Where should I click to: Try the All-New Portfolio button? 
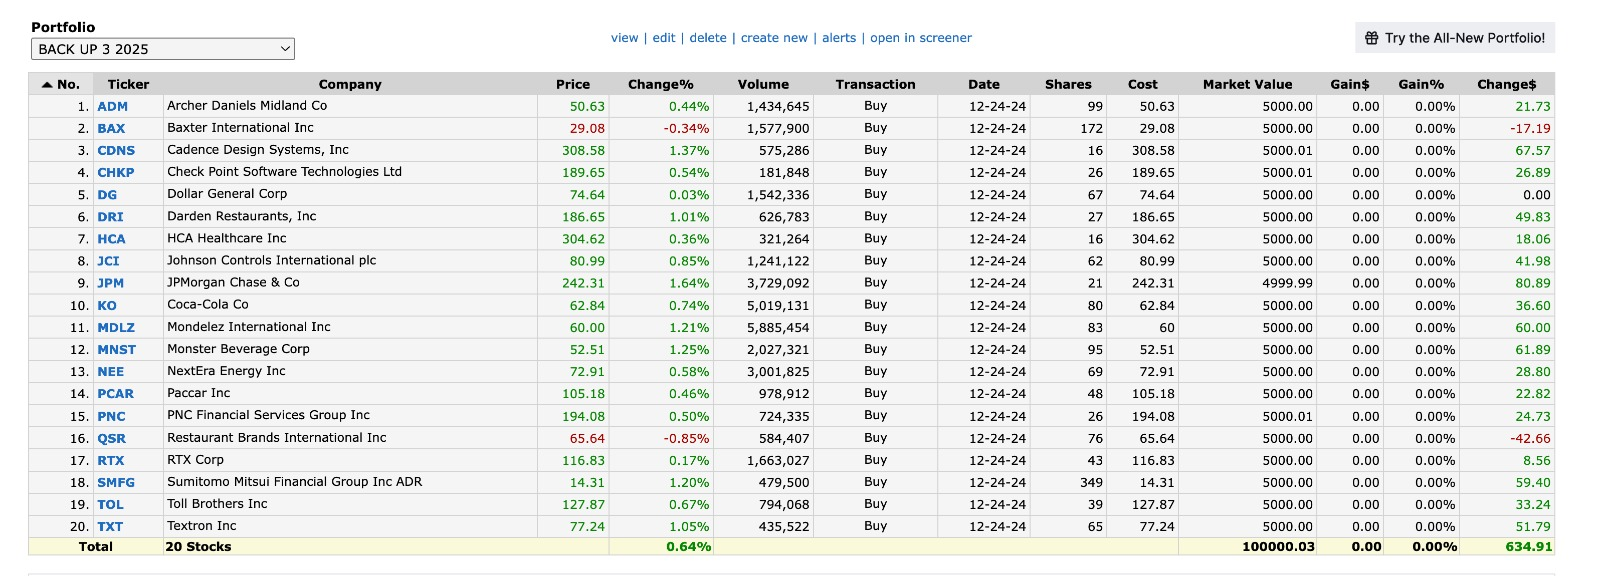pyautogui.click(x=1455, y=38)
